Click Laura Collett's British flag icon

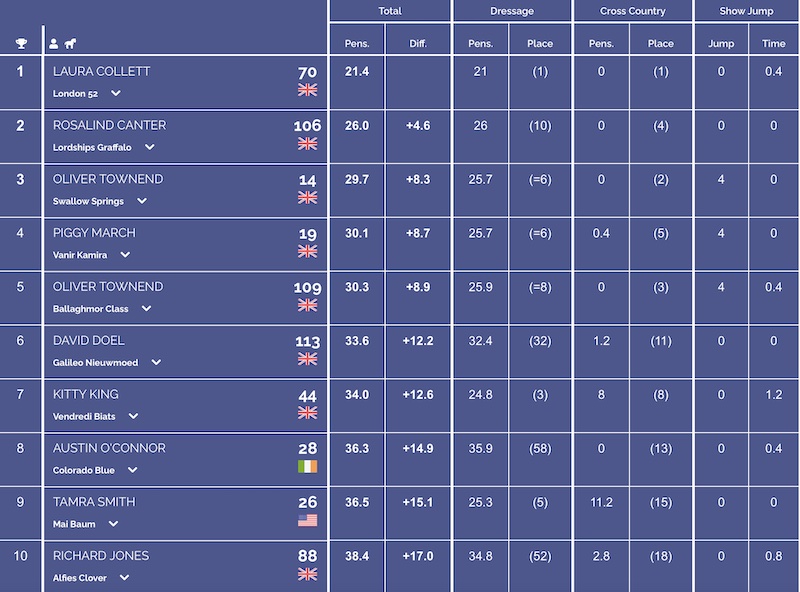coord(308,90)
